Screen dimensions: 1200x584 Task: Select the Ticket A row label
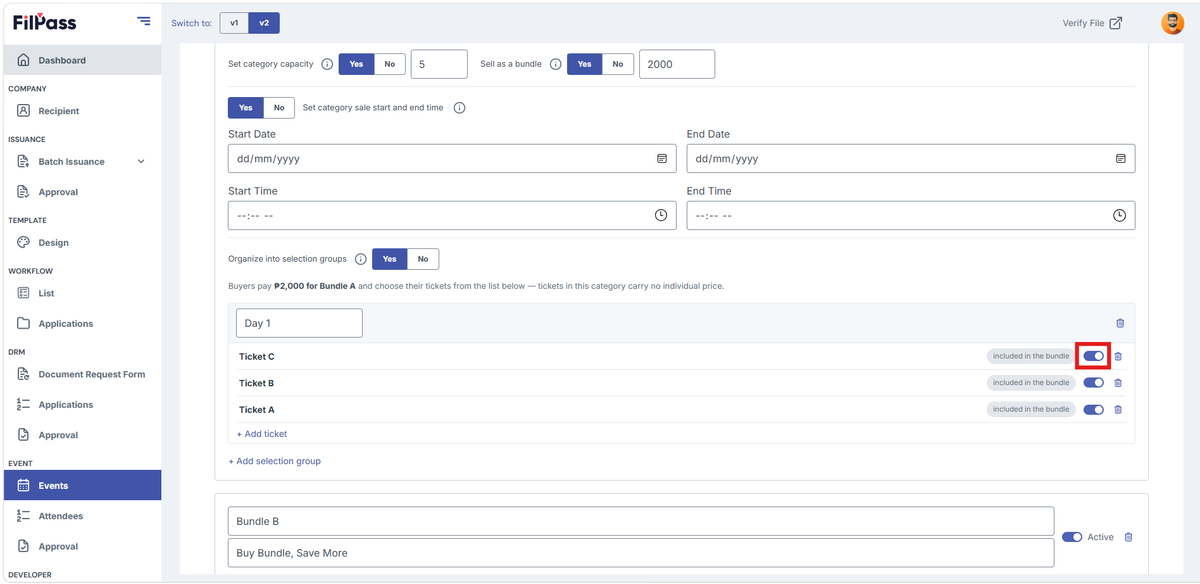(257, 410)
